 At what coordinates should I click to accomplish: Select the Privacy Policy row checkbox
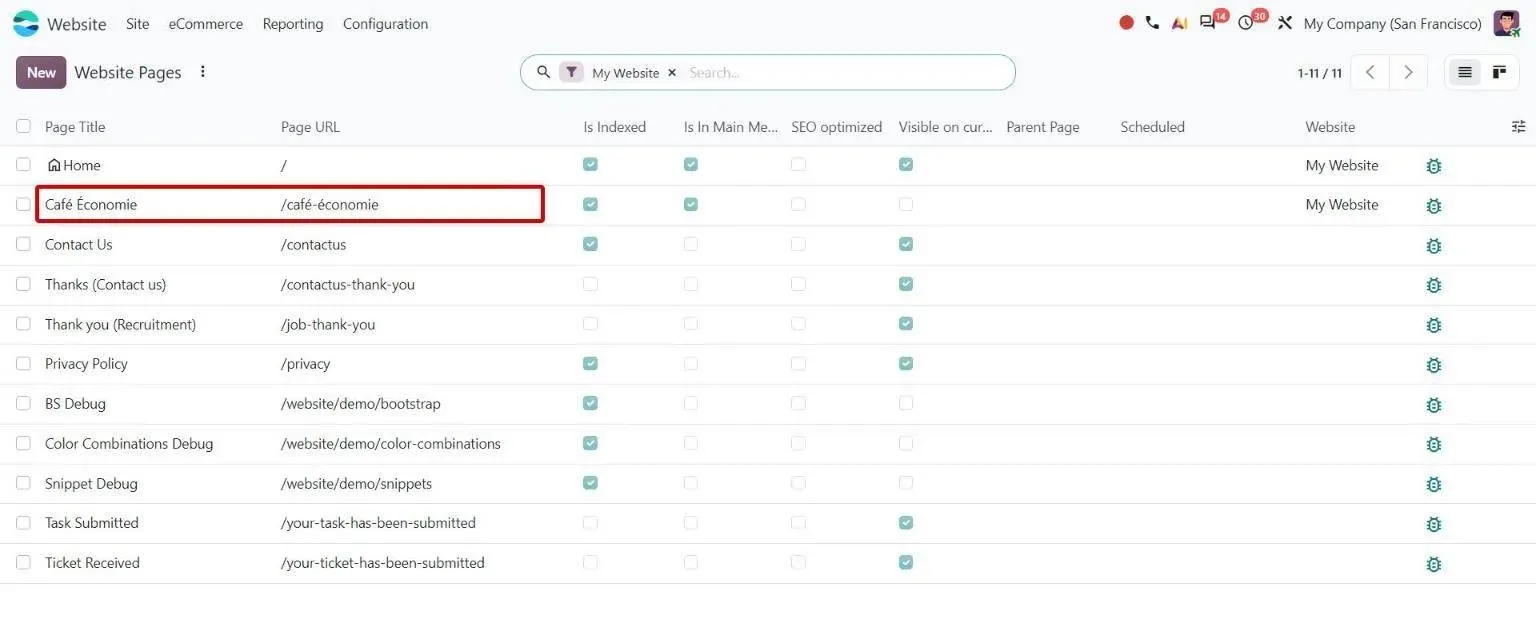pyautogui.click(x=23, y=364)
